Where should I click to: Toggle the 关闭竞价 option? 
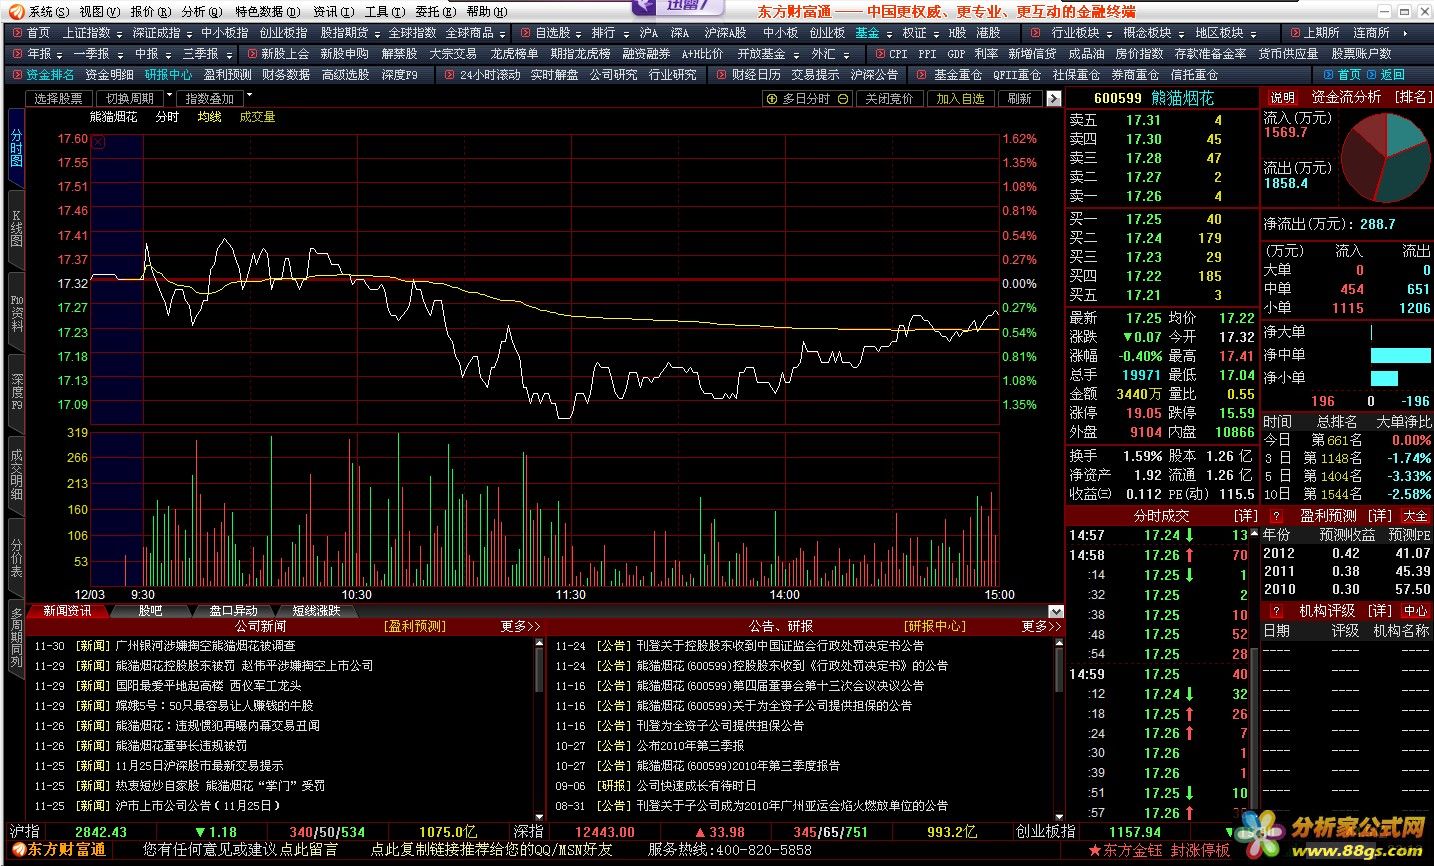889,98
